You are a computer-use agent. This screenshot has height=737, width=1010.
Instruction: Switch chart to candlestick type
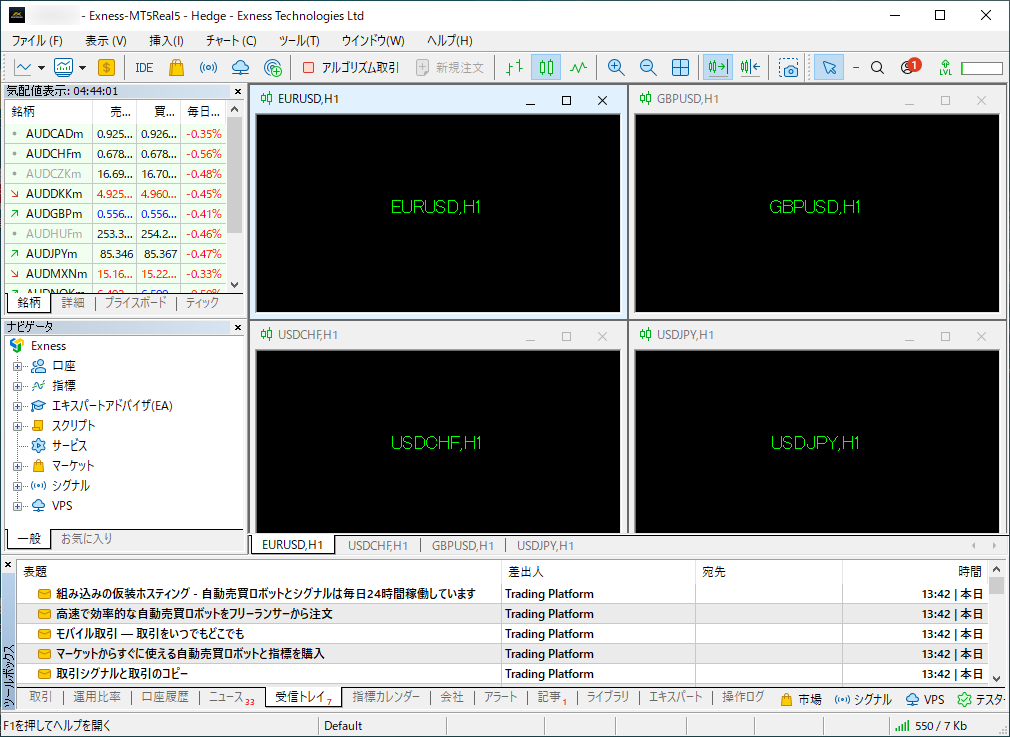point(546,68)
